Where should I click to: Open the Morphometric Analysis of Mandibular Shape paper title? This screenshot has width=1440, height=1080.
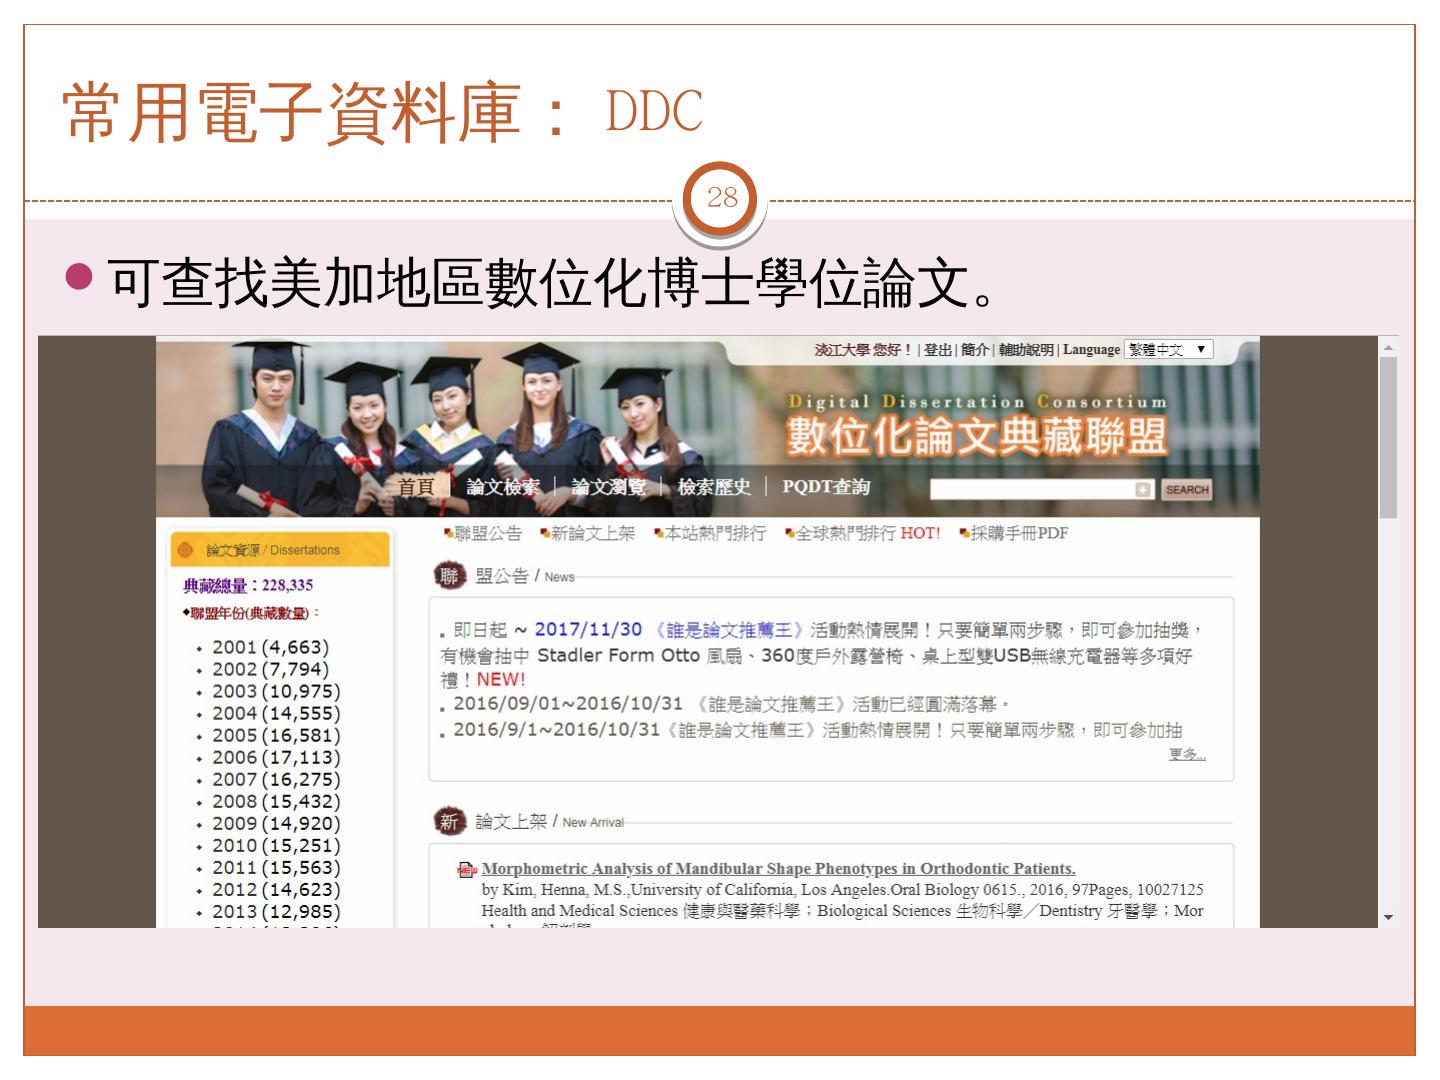(x=778, y=869)
